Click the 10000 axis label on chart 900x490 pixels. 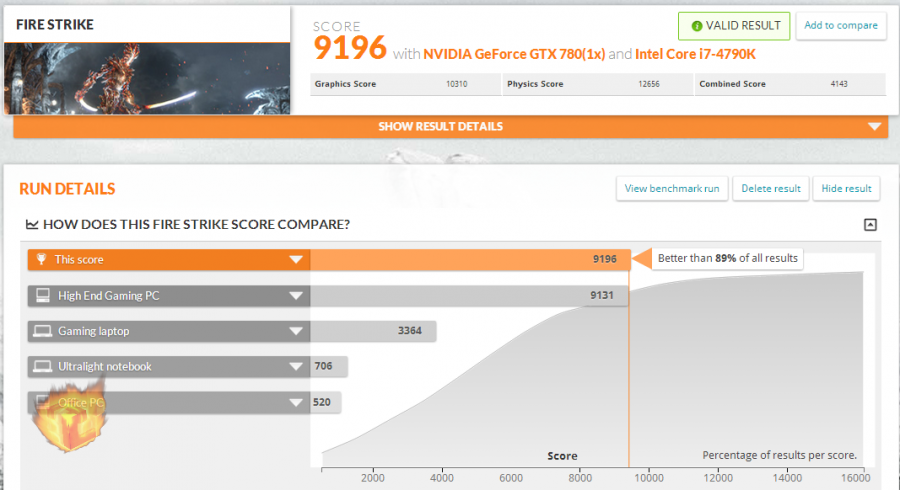(x=649, y=478)
